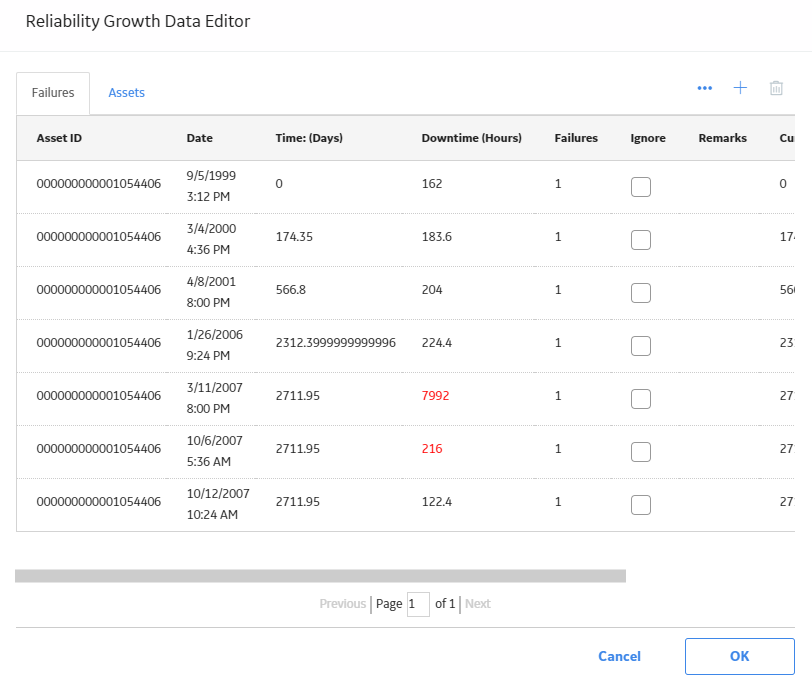Click the time value 2312.3999999999996

(335, 343)
